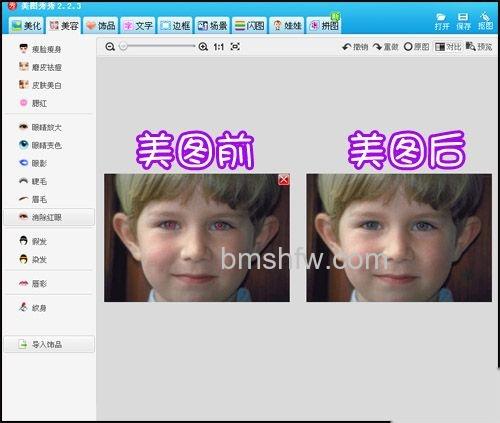This screenshot has height=423, width=500.
Task: Open the 纹身 tattoo tool
Action: click(33, 308)
